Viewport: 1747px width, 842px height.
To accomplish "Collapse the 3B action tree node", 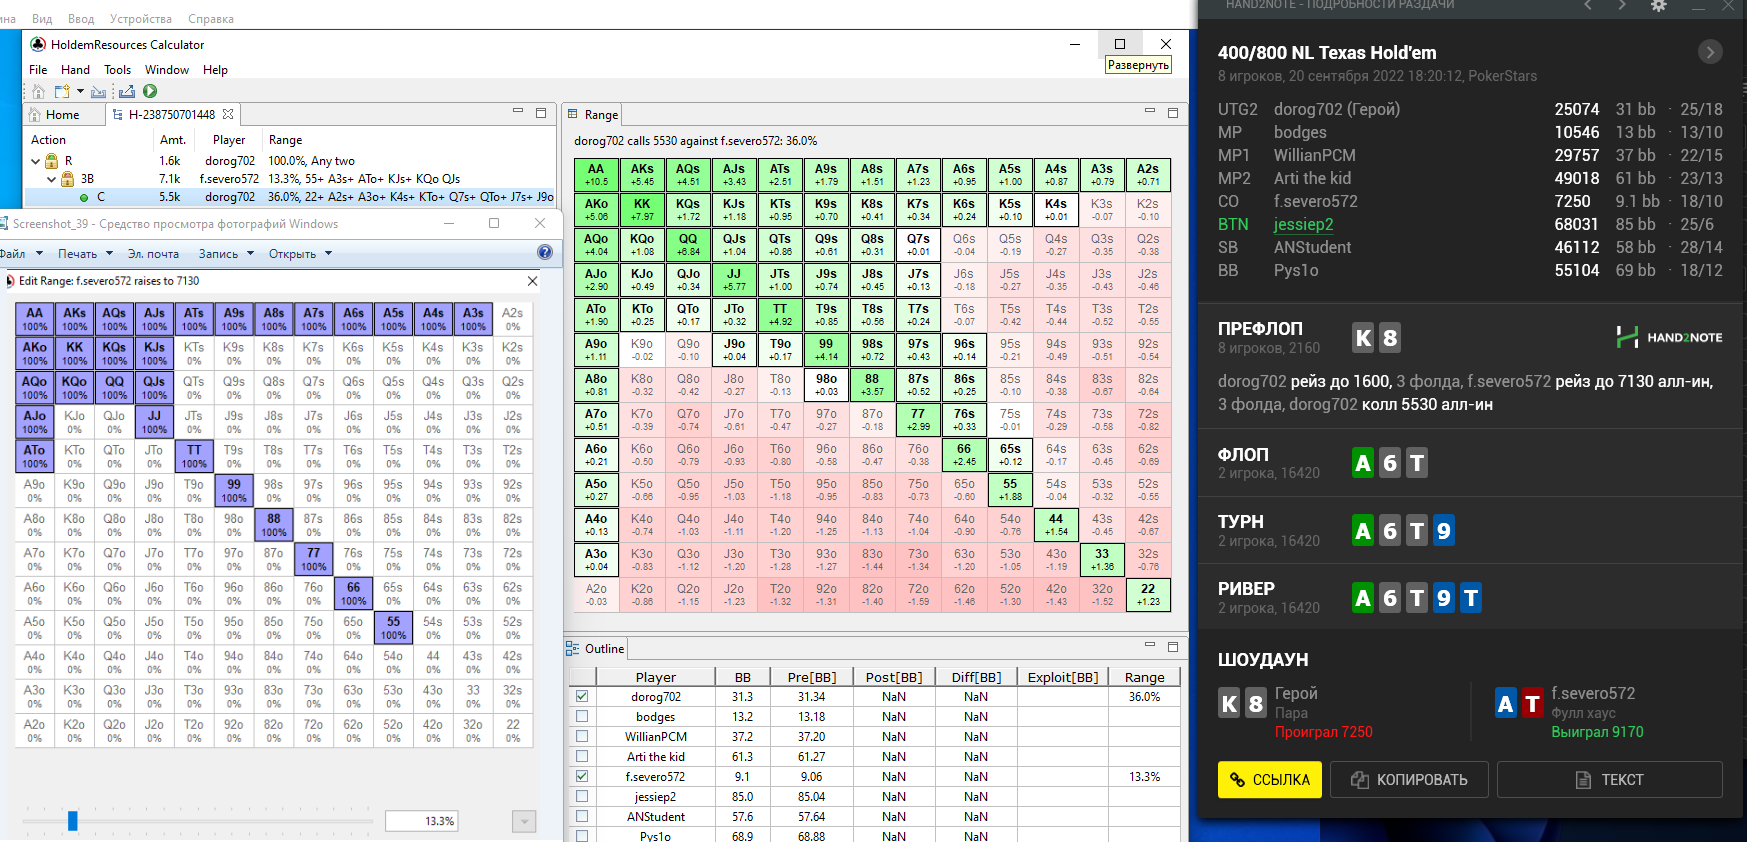I will coord(53,179).
